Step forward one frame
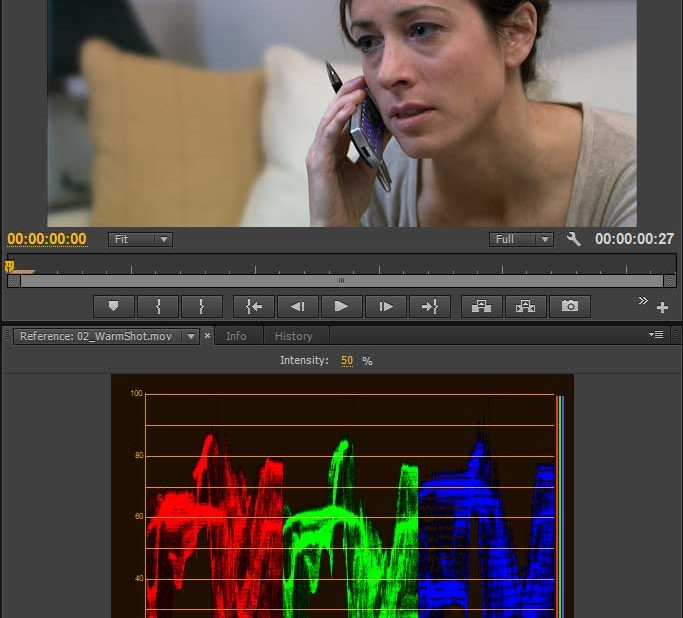 pyautogui.click(x=386, y=307)
